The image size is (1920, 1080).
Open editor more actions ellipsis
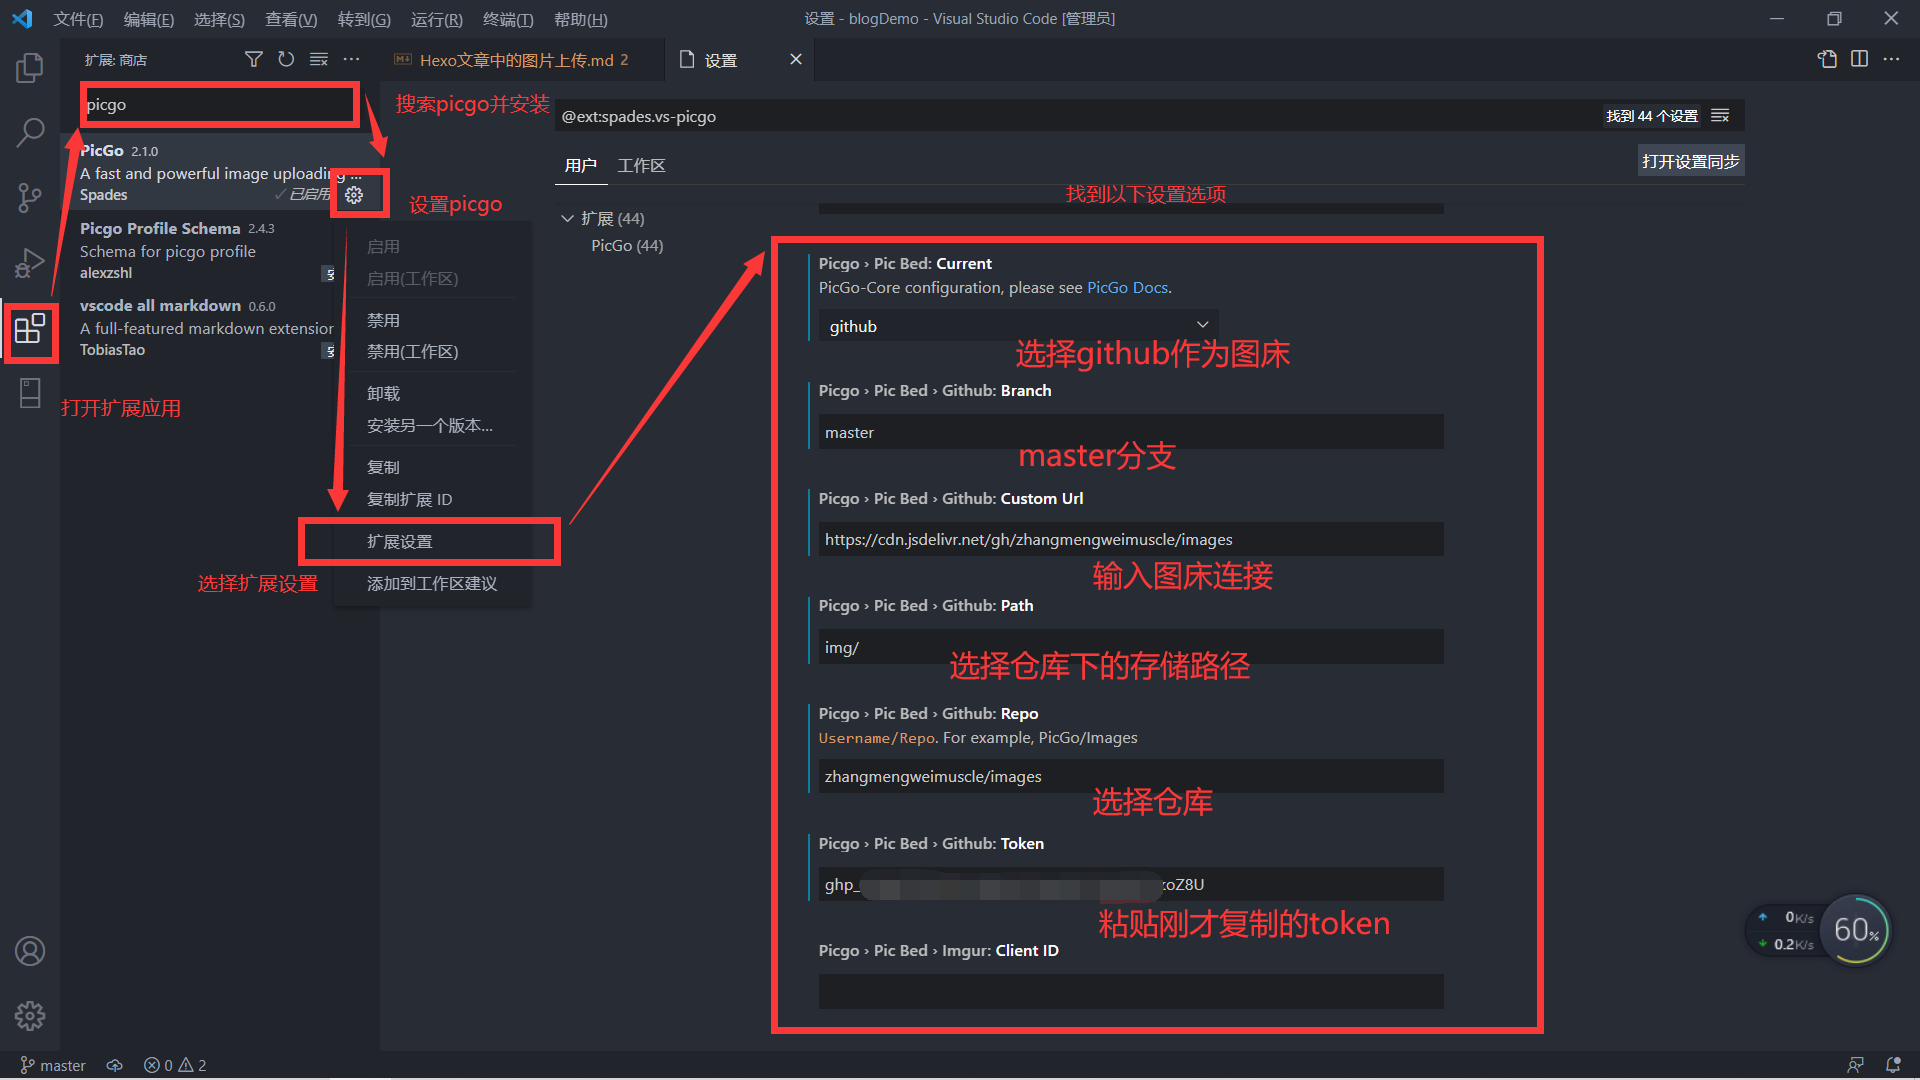coord(1891,59)
